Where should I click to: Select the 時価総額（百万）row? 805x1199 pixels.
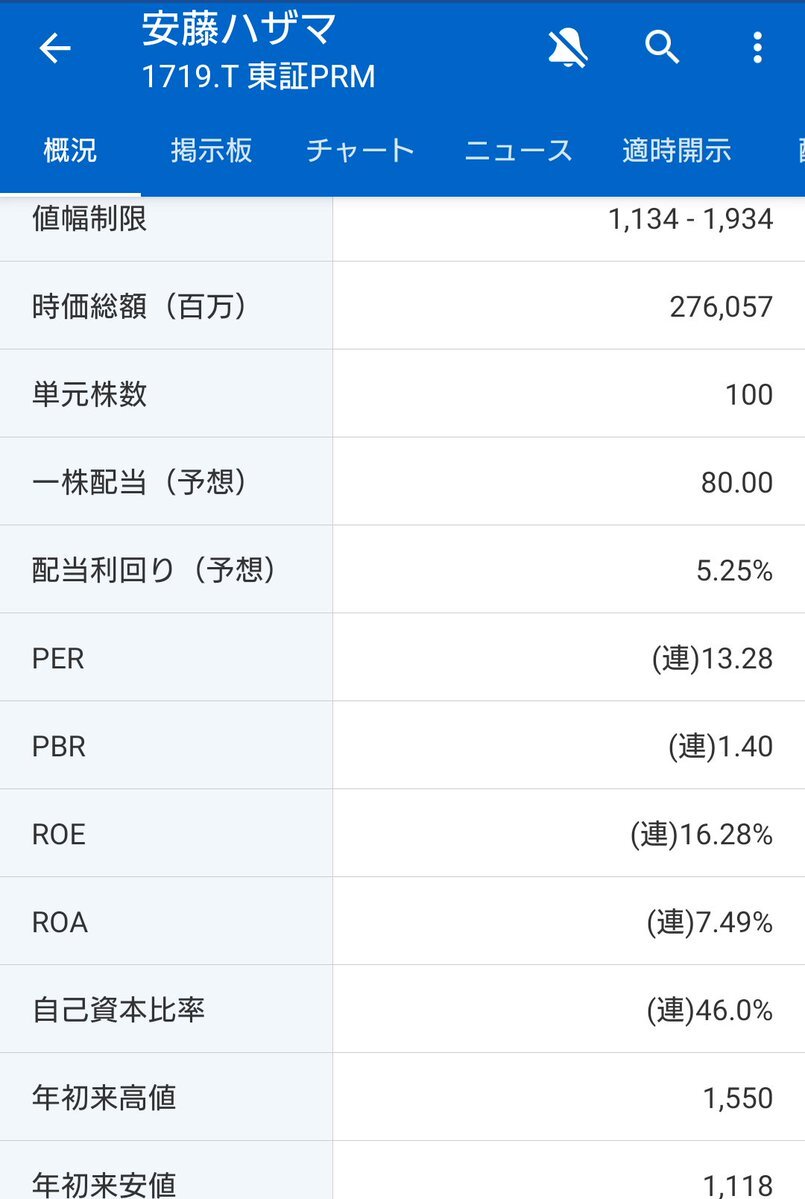[x=402, y=306]
